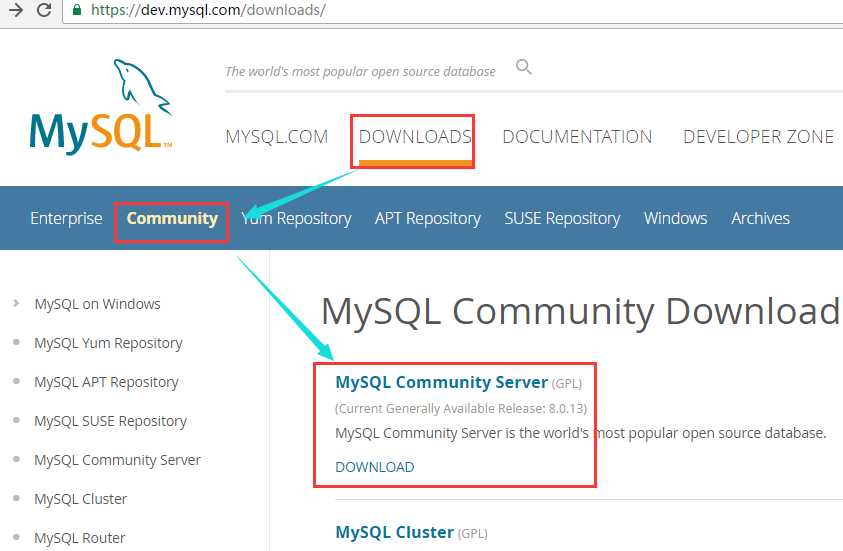Open the MYSQL.COM top navigation tab
The image size is (843, 551).
pos(276,137)
